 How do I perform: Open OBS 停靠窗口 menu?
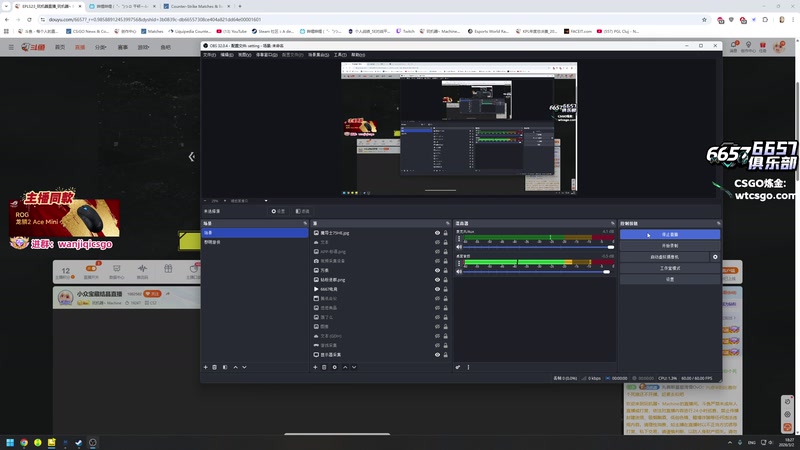266,55
